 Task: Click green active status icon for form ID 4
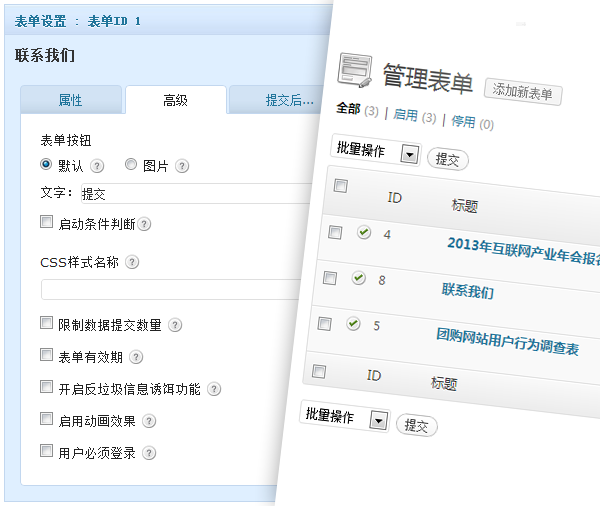pyautogui.click(x=364, y=232)
